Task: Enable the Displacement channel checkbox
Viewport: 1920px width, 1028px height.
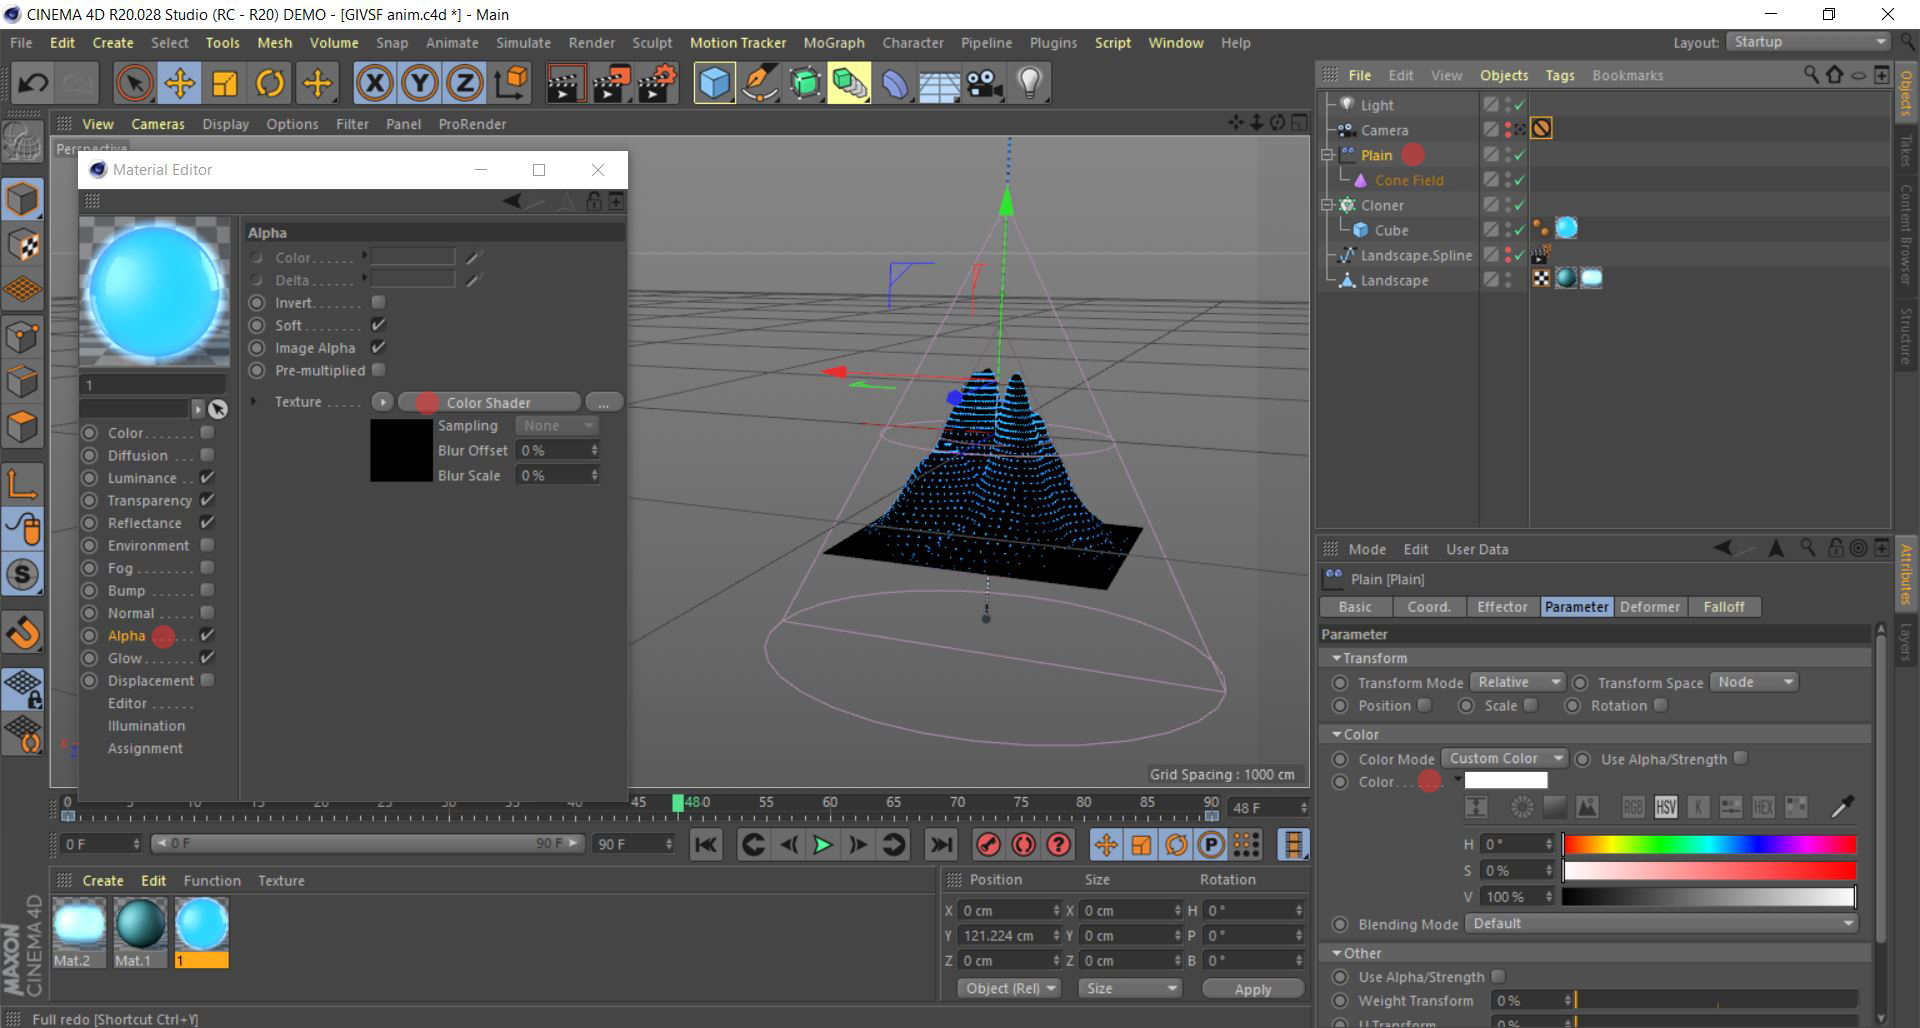Action: click(x=207, y=680)
